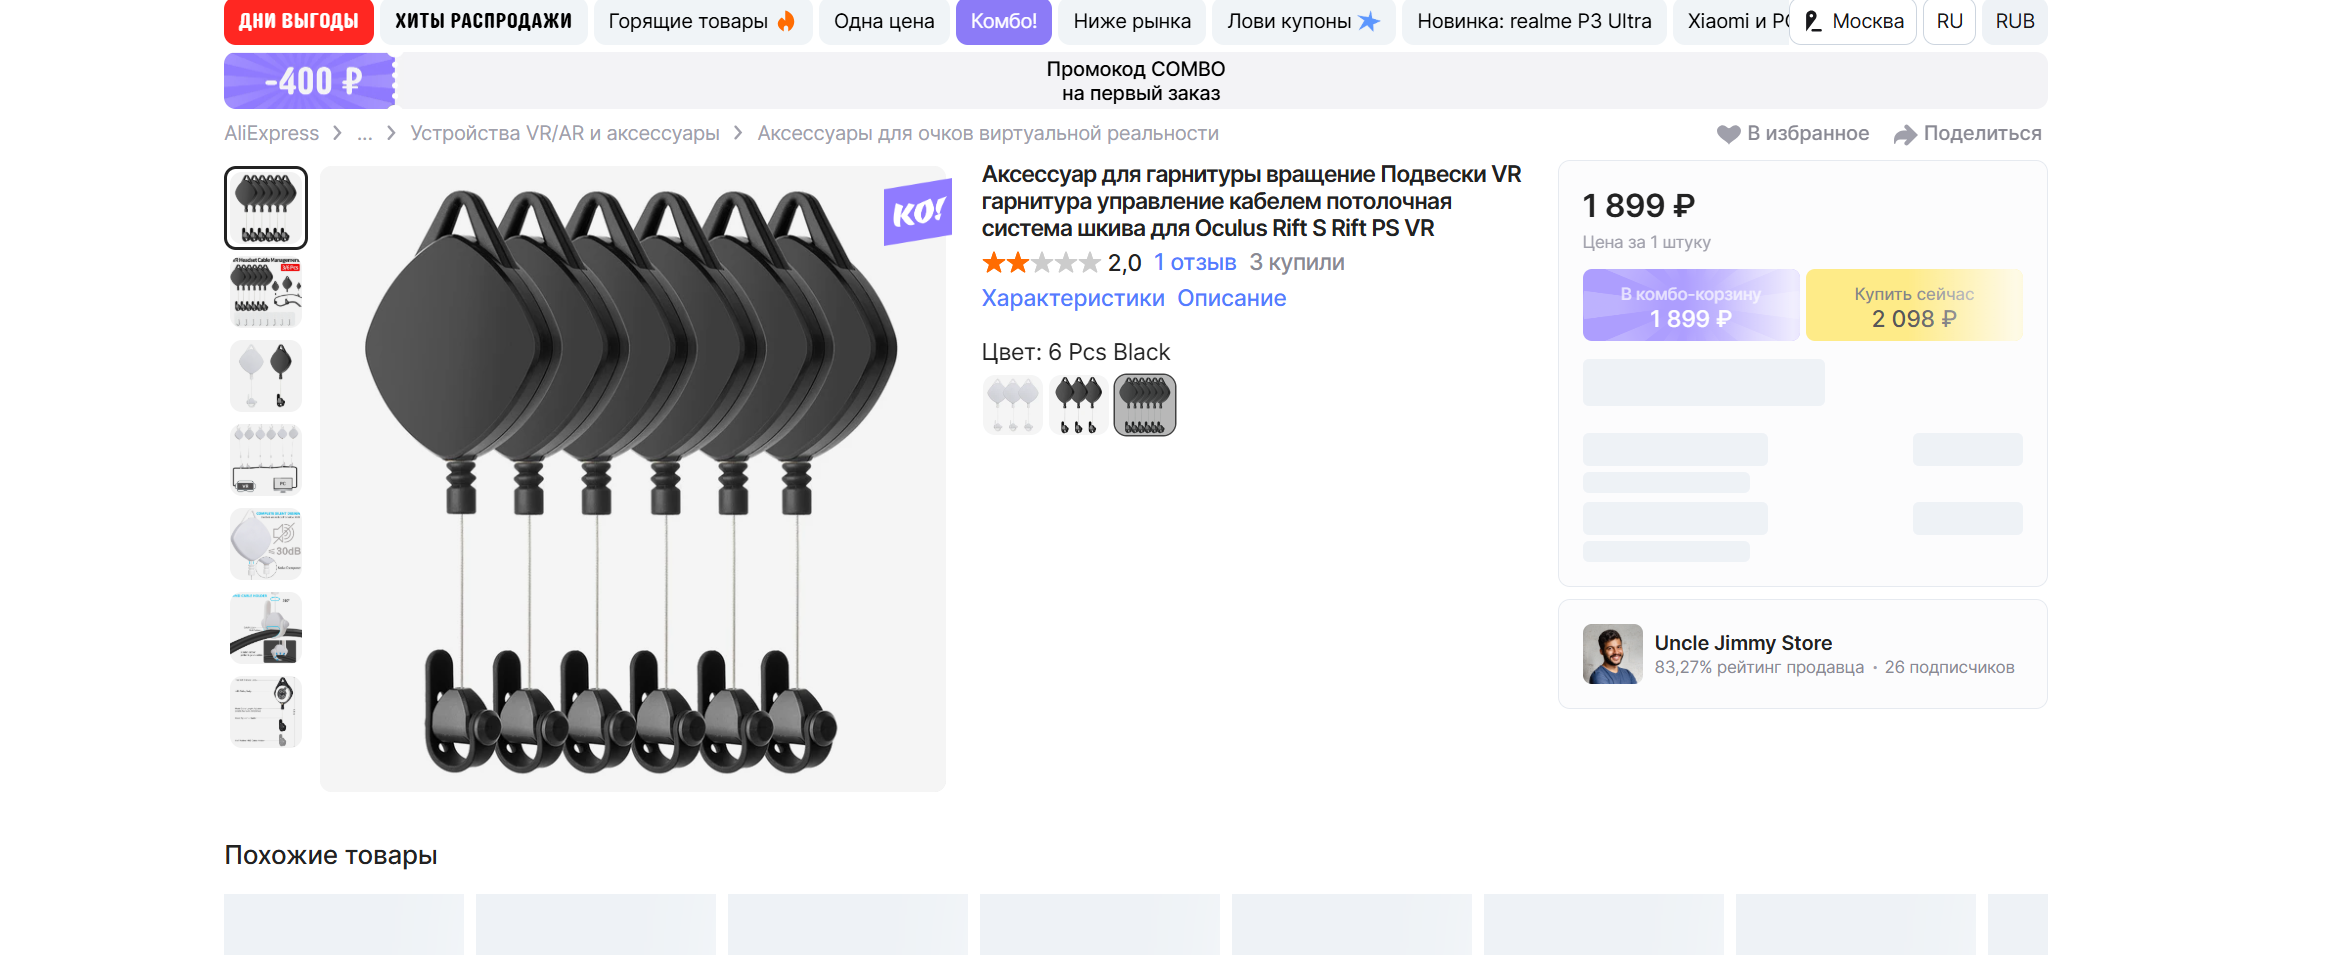The height and width of the screenshot is (955, 2337).
Task: Open the 1 отзыв reviews link
Action: click(x=1195, y=263)
